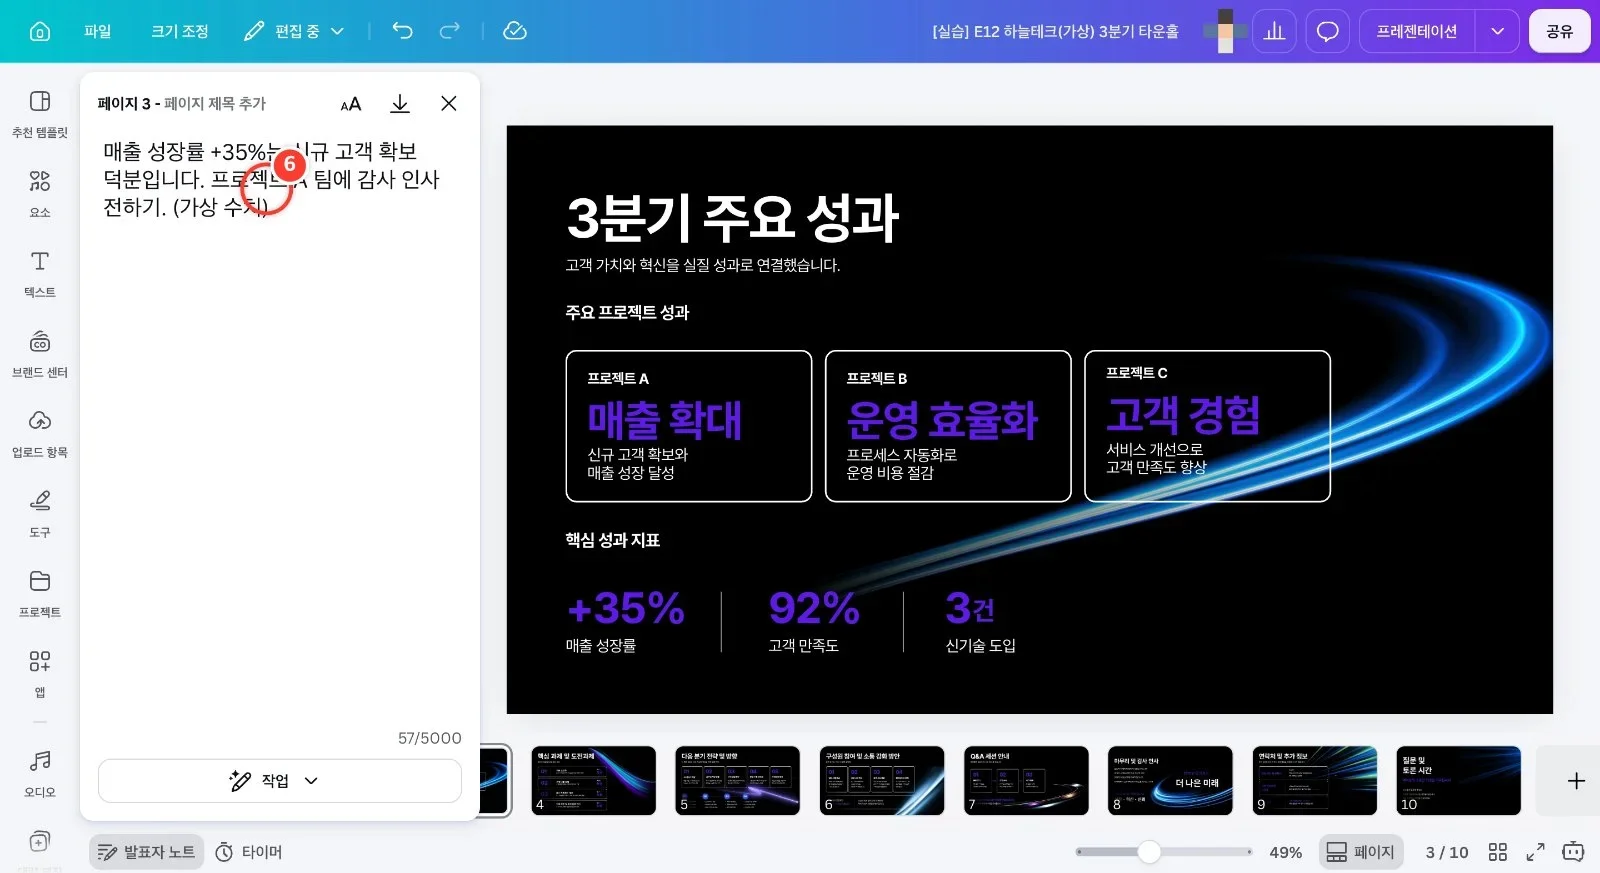Open the assistant icon at bottom right
This screenshot has height=873, width=1600.
pyautogui.click(x=1573, y=852)
